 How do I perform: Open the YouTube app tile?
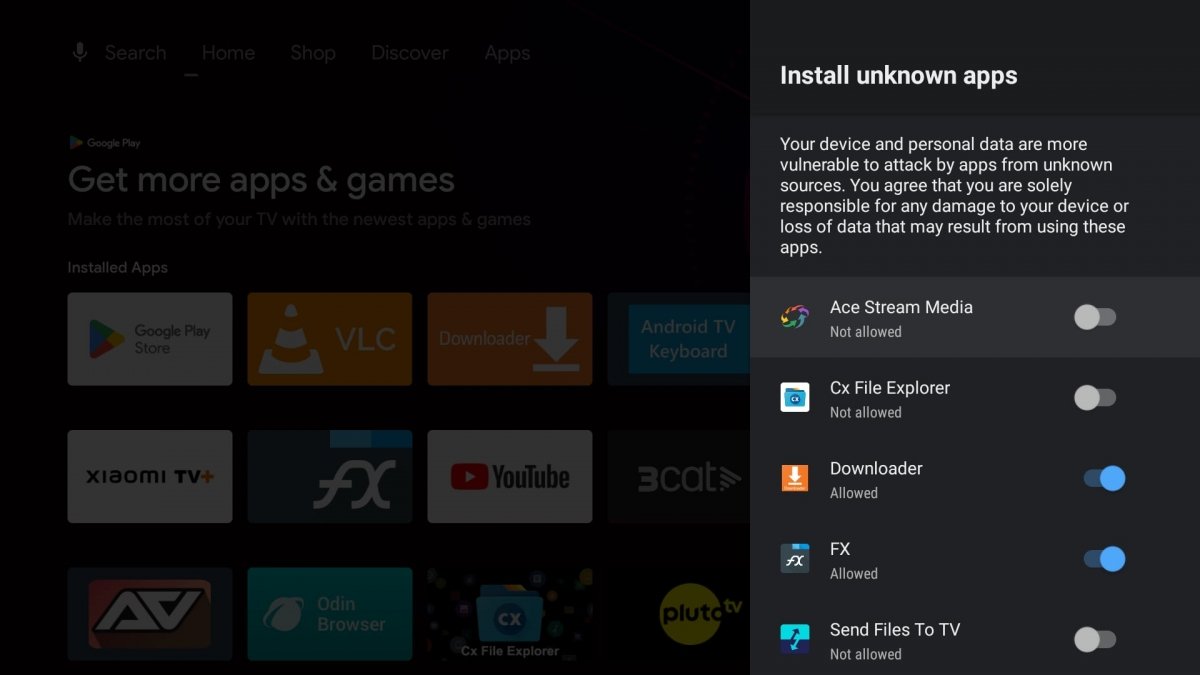tap(510, 477)
